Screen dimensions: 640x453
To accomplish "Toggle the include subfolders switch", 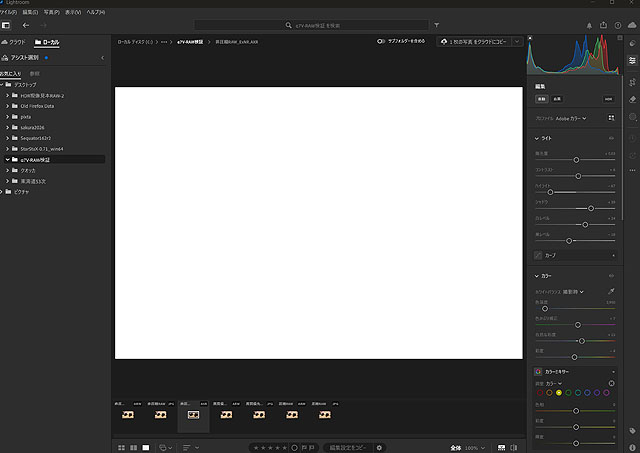I will tap(382, 42).
